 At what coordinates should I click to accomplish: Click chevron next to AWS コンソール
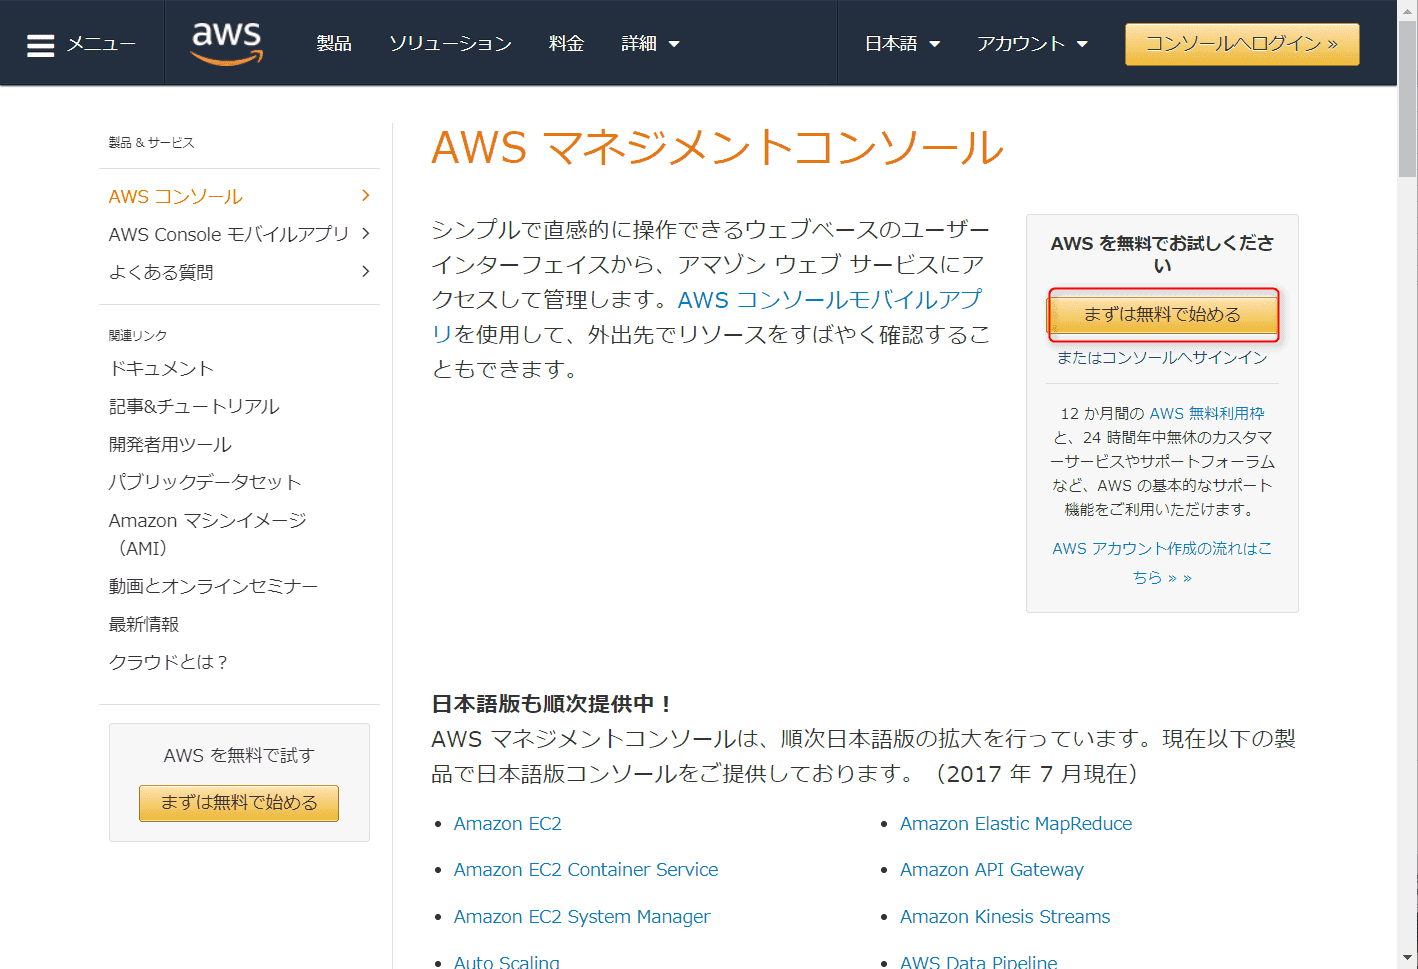point(366,195)
